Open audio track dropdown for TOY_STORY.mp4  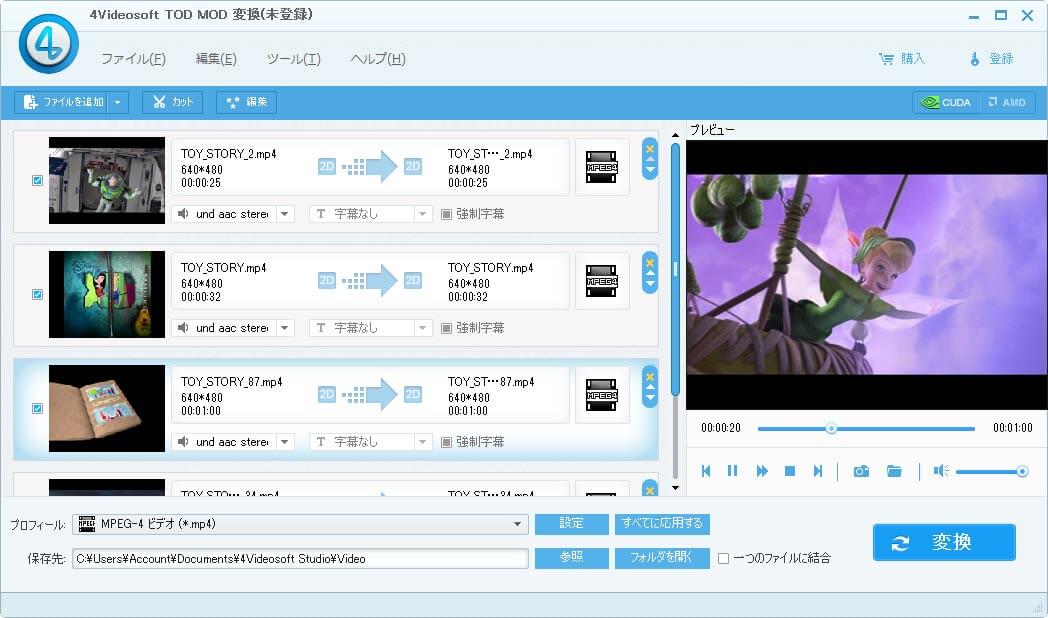pyautogui.click(x=285, y=328)
